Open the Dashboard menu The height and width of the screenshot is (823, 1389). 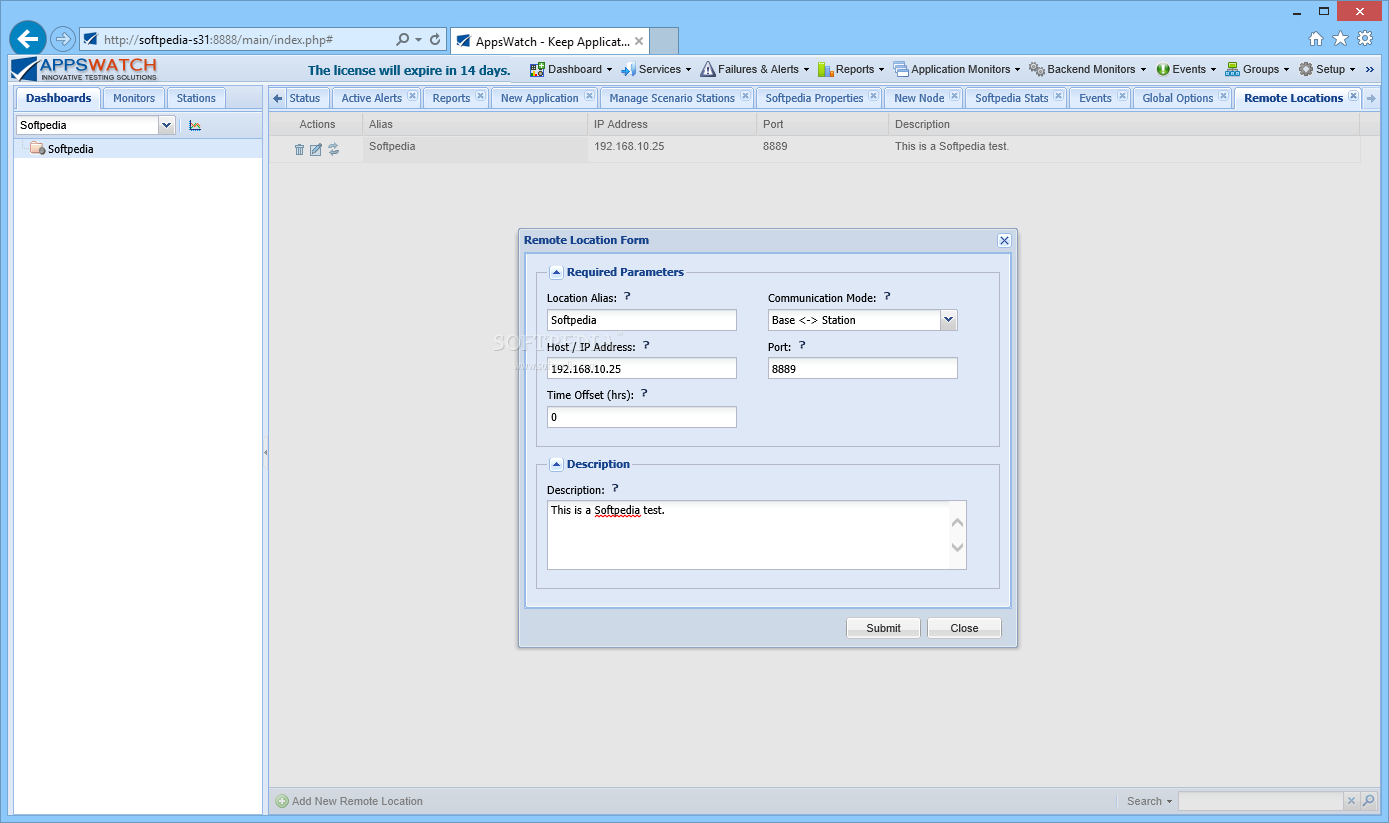point(571,69)
